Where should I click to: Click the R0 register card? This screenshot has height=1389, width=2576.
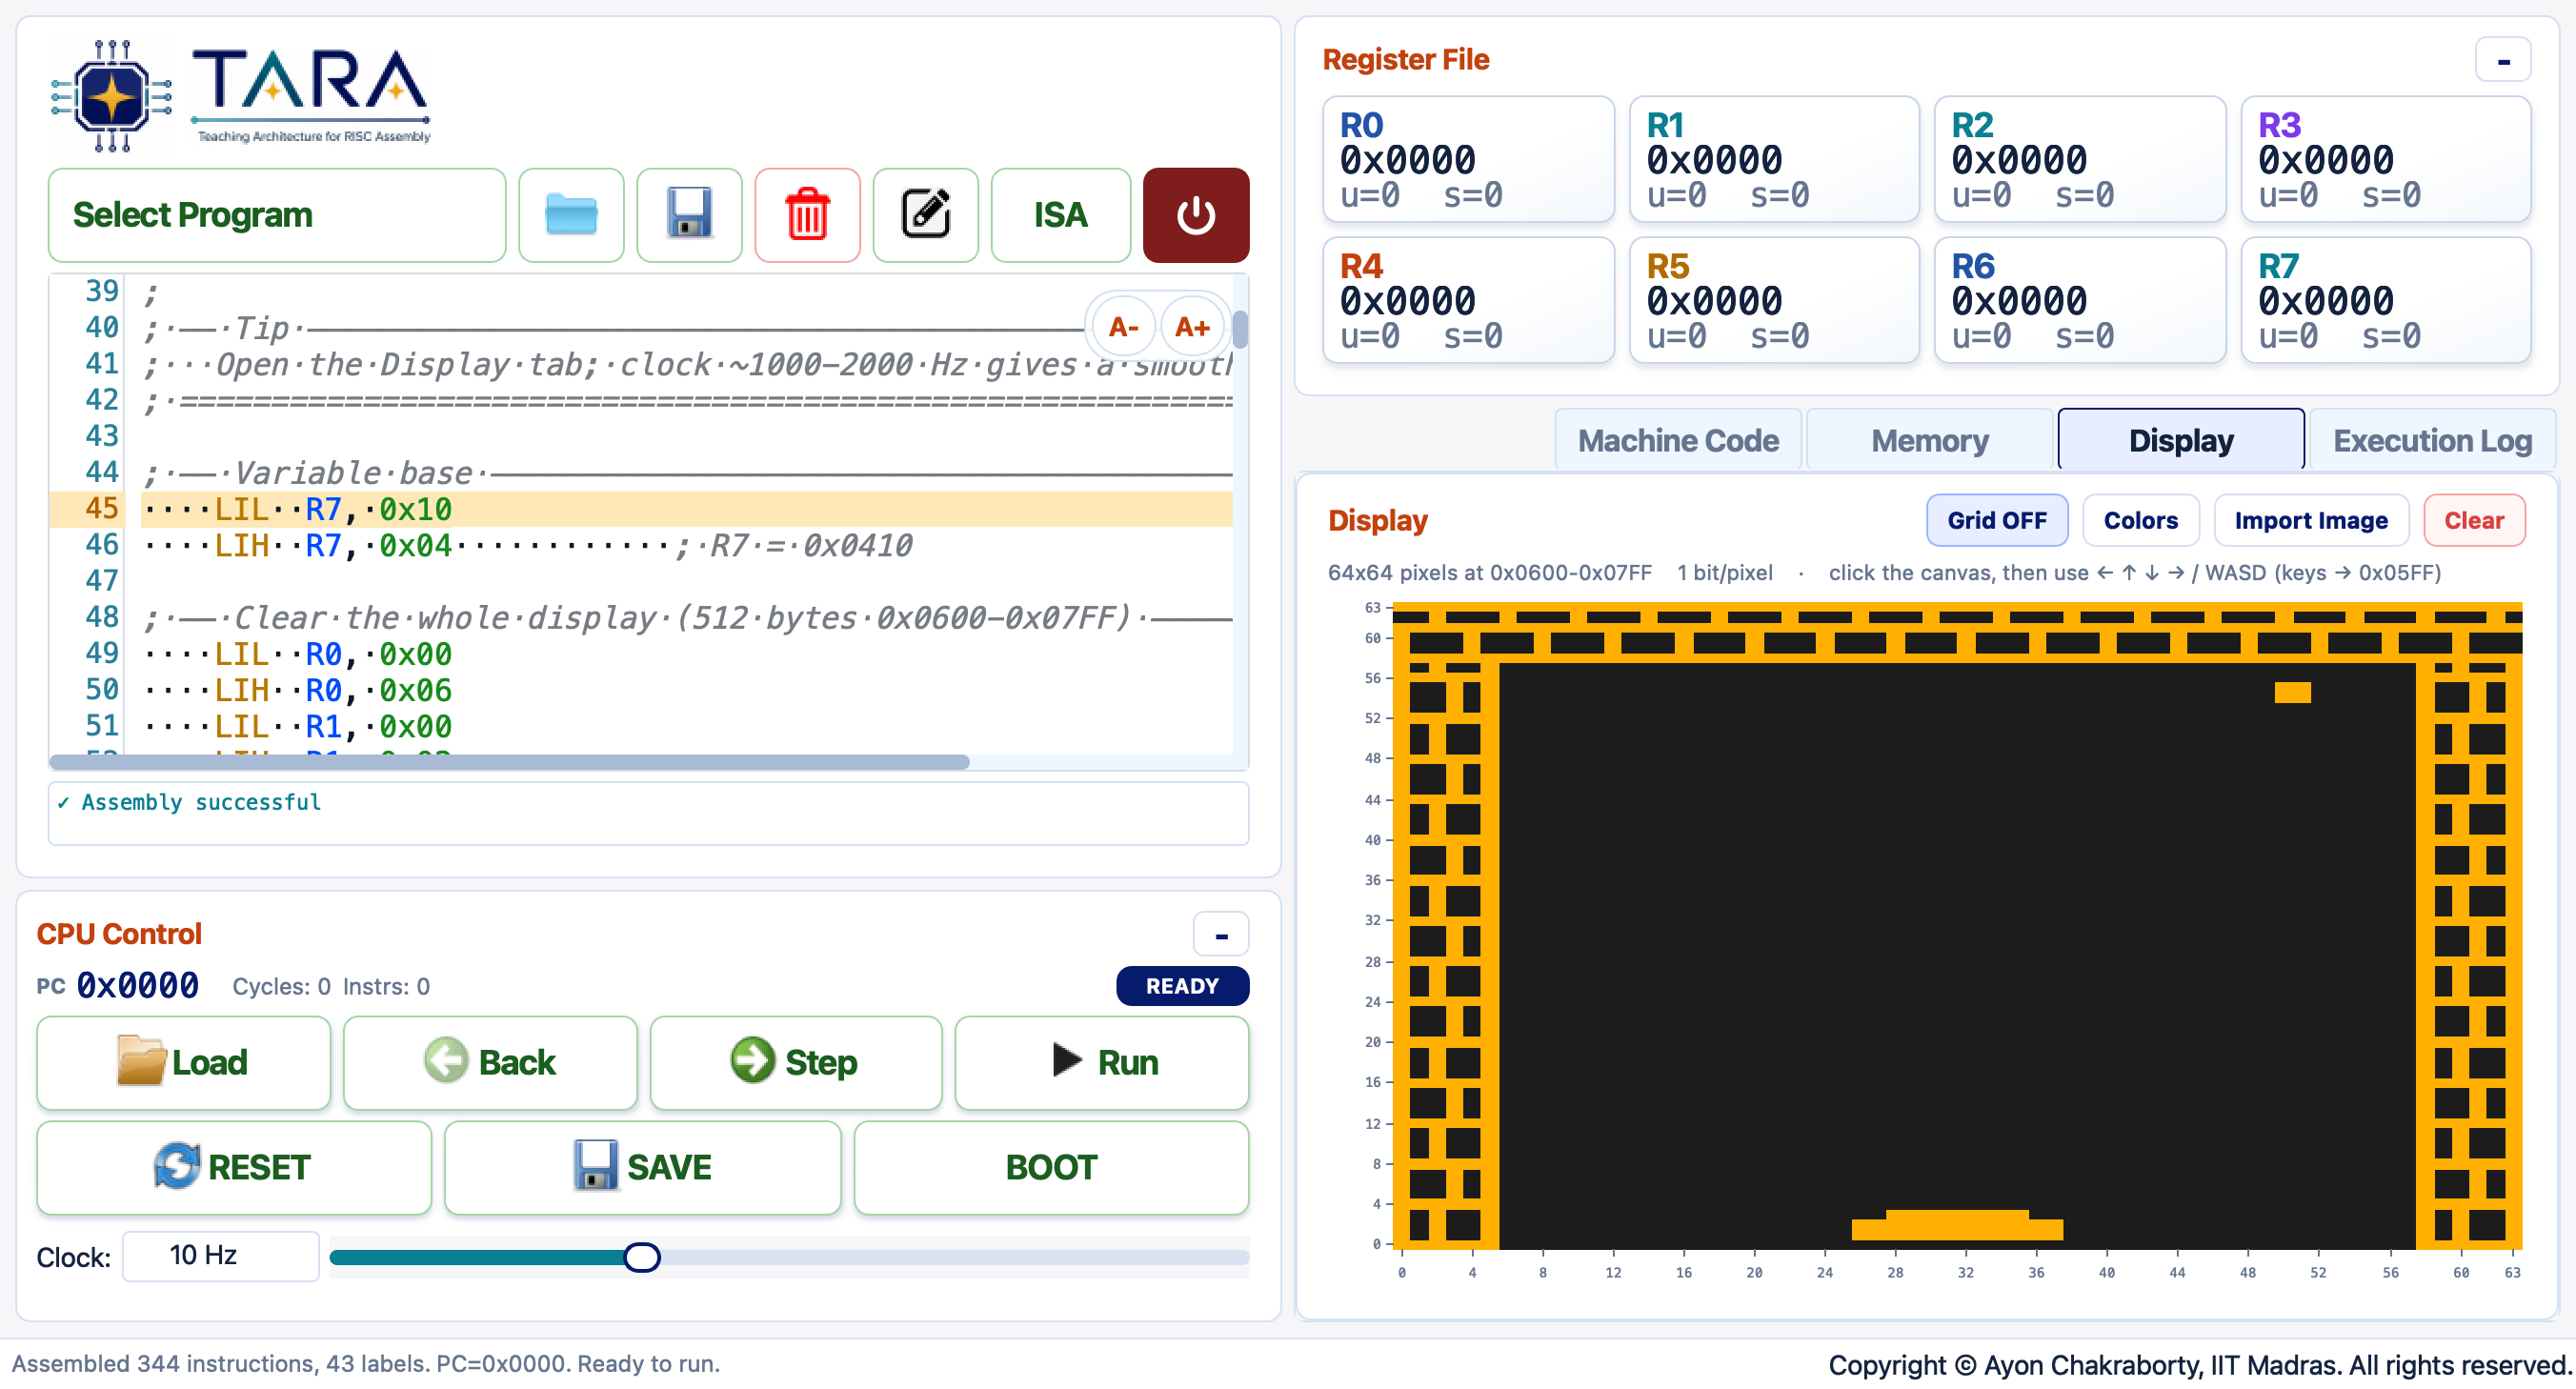point(1468,159)
